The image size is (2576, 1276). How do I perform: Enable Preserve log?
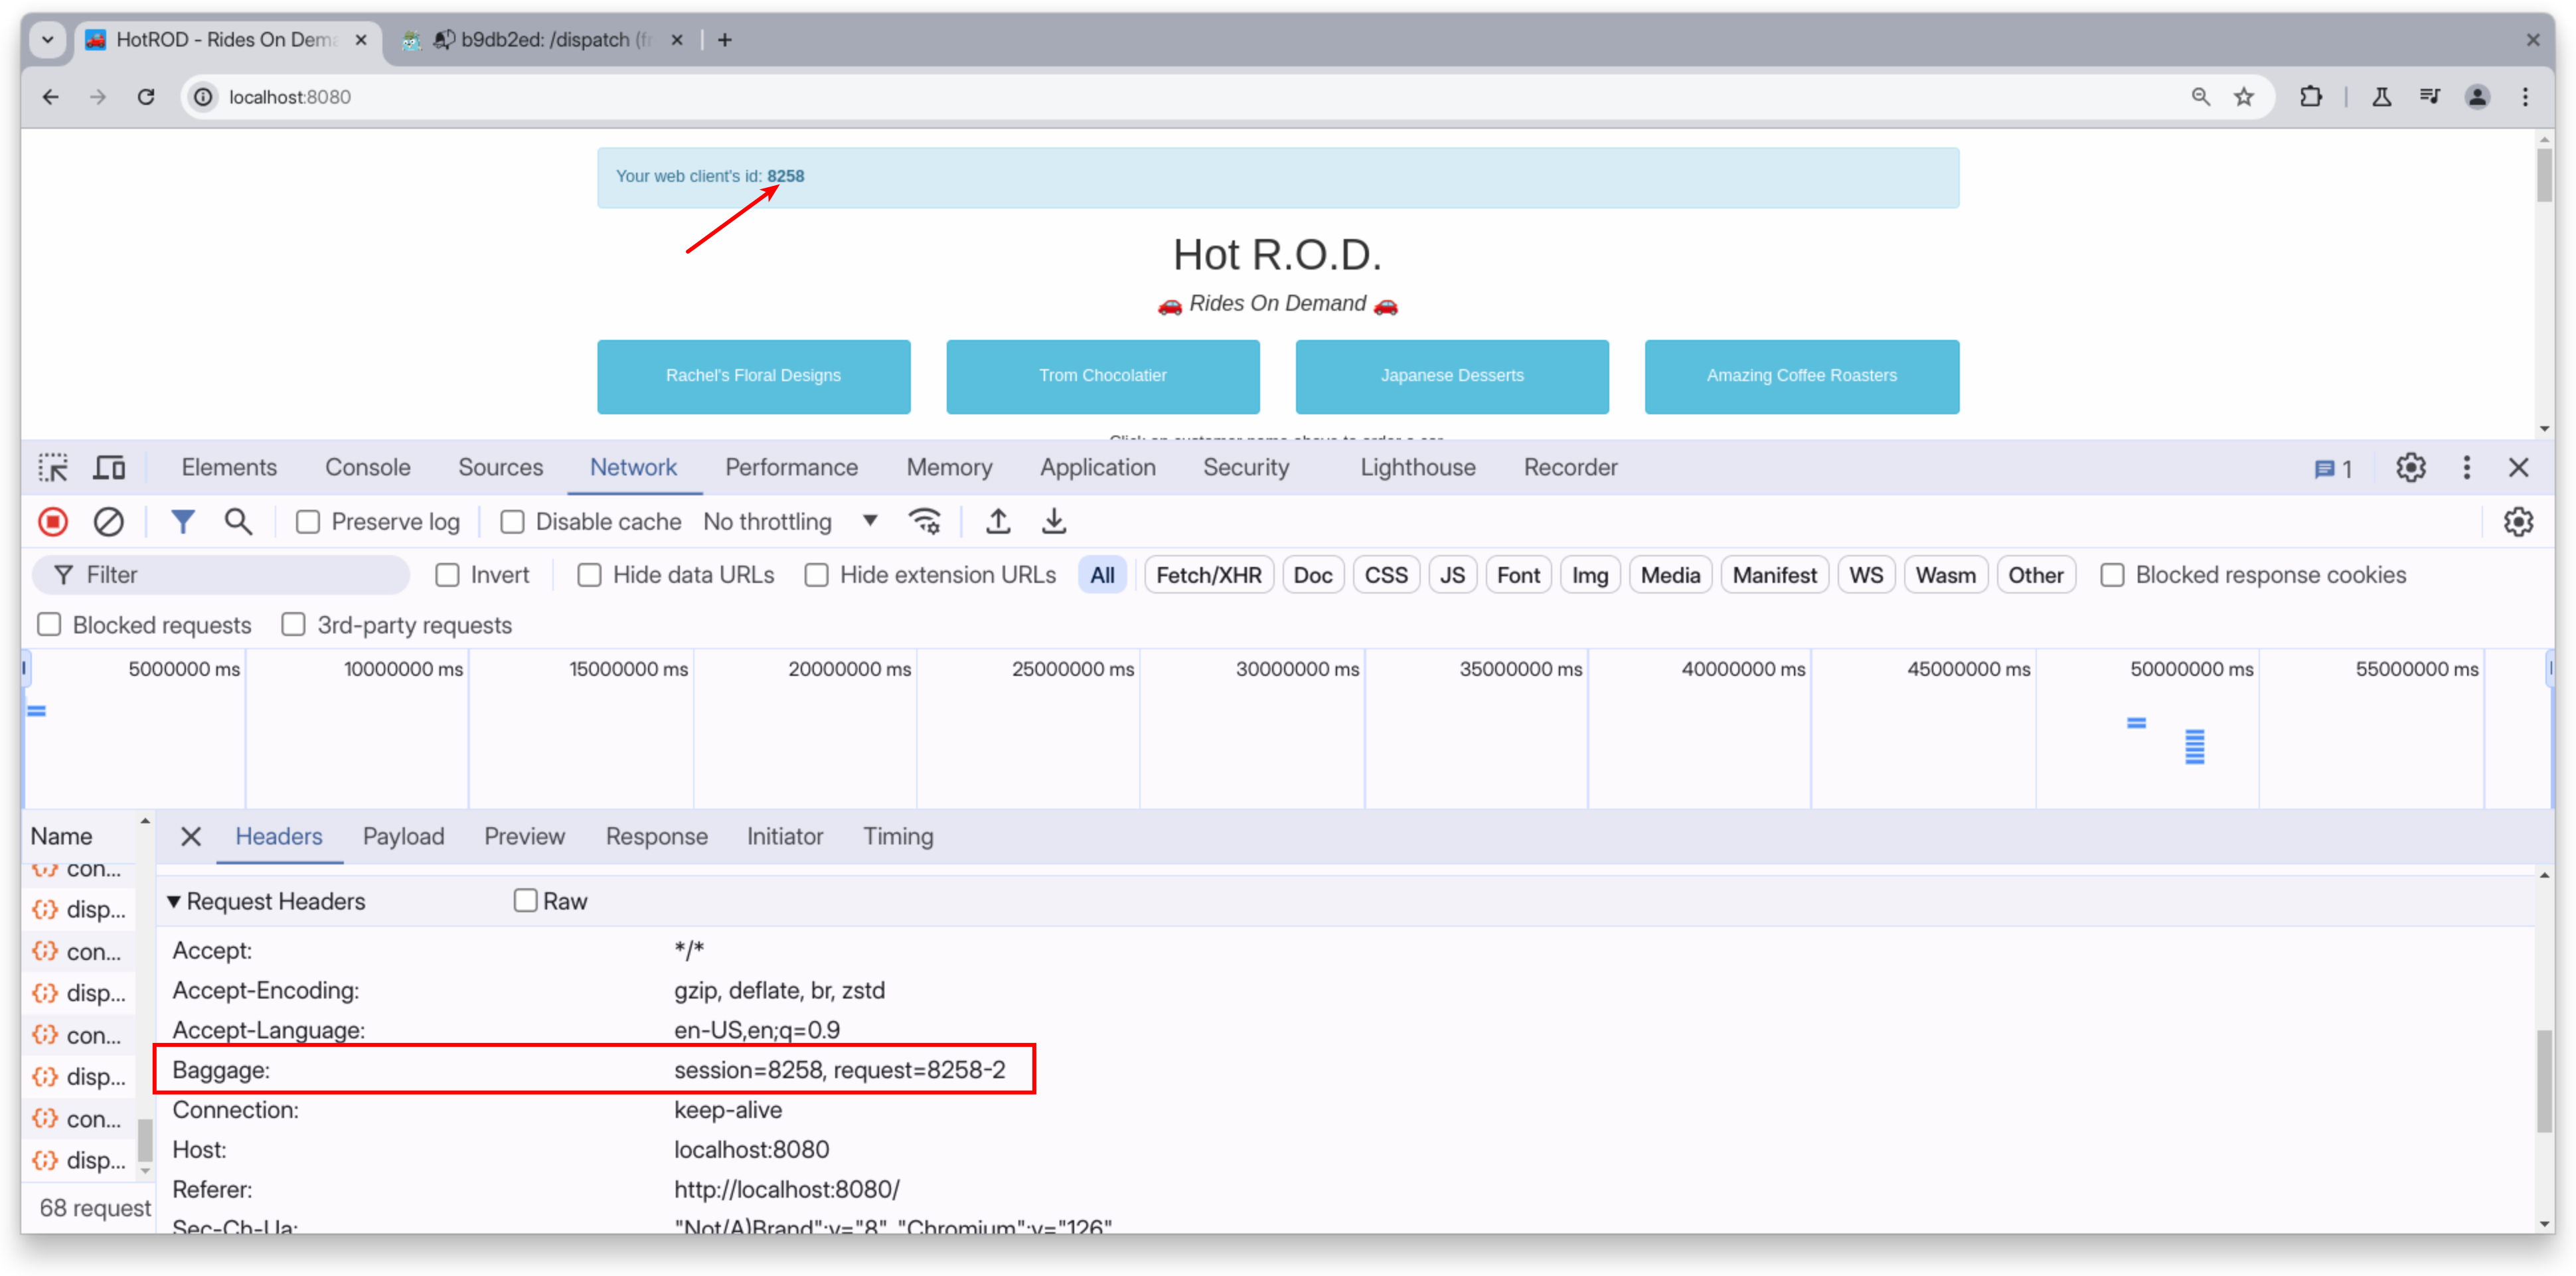coord(308,521)
